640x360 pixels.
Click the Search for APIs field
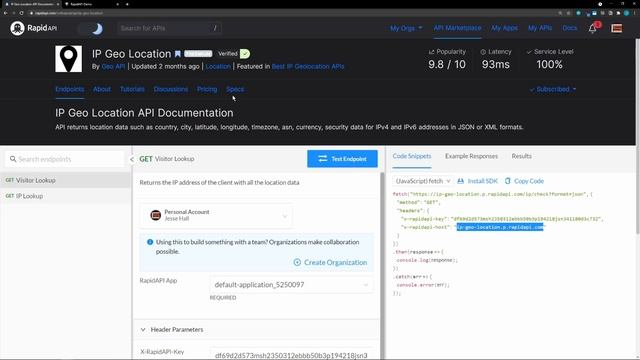(169, 28)
